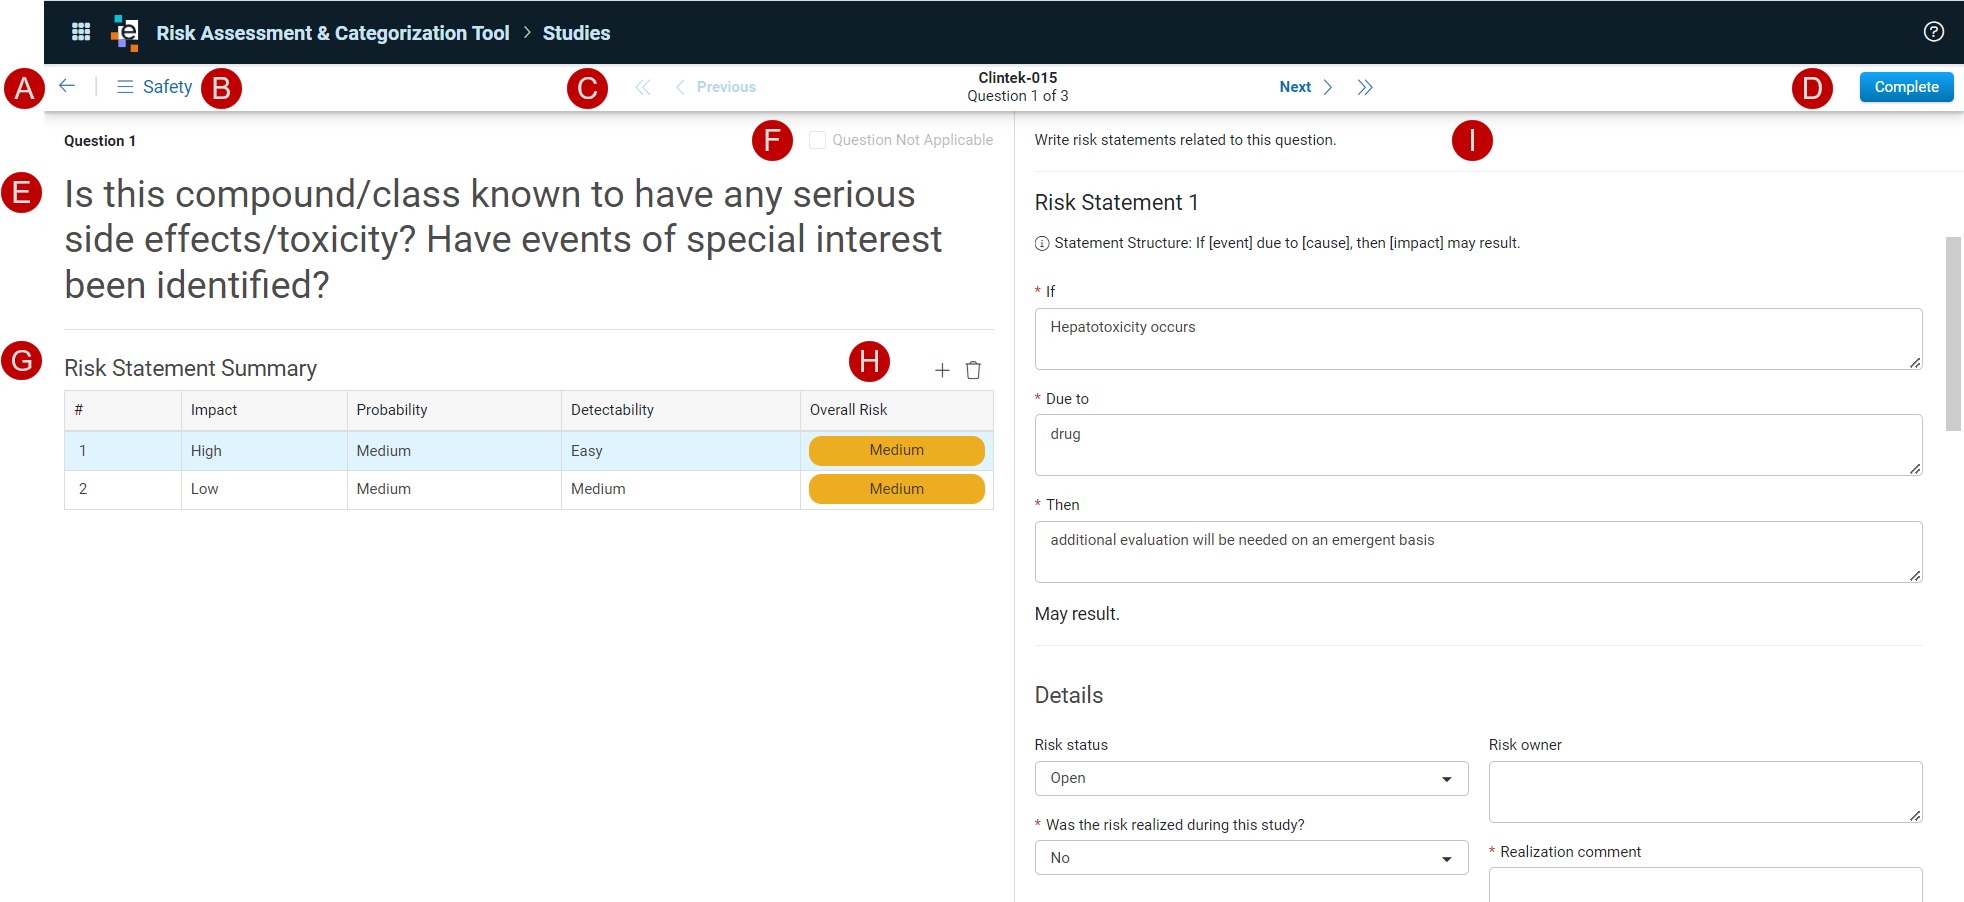This screenshot has width=1964, height=902.
Task: Click the Low impact cell in row 2
Action: (264, 489)
